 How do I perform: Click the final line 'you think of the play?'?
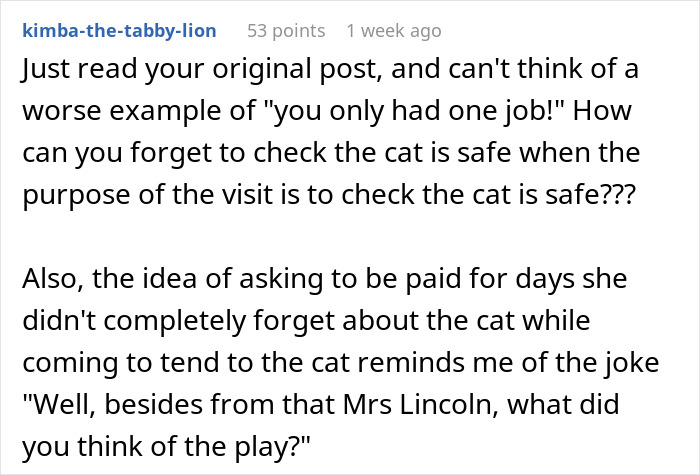tap(167, 446)
